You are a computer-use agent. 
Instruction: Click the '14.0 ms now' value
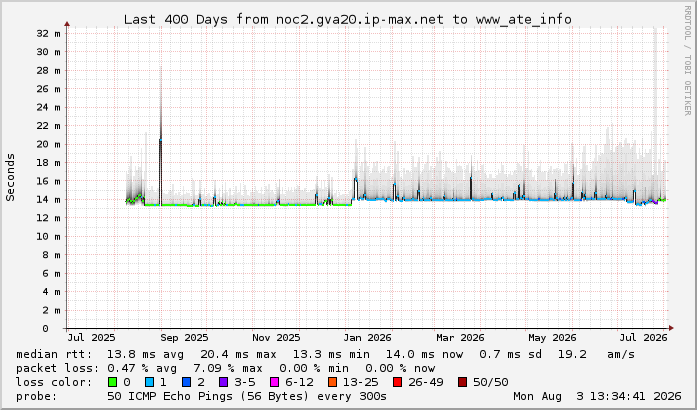[x=424, y=354]
